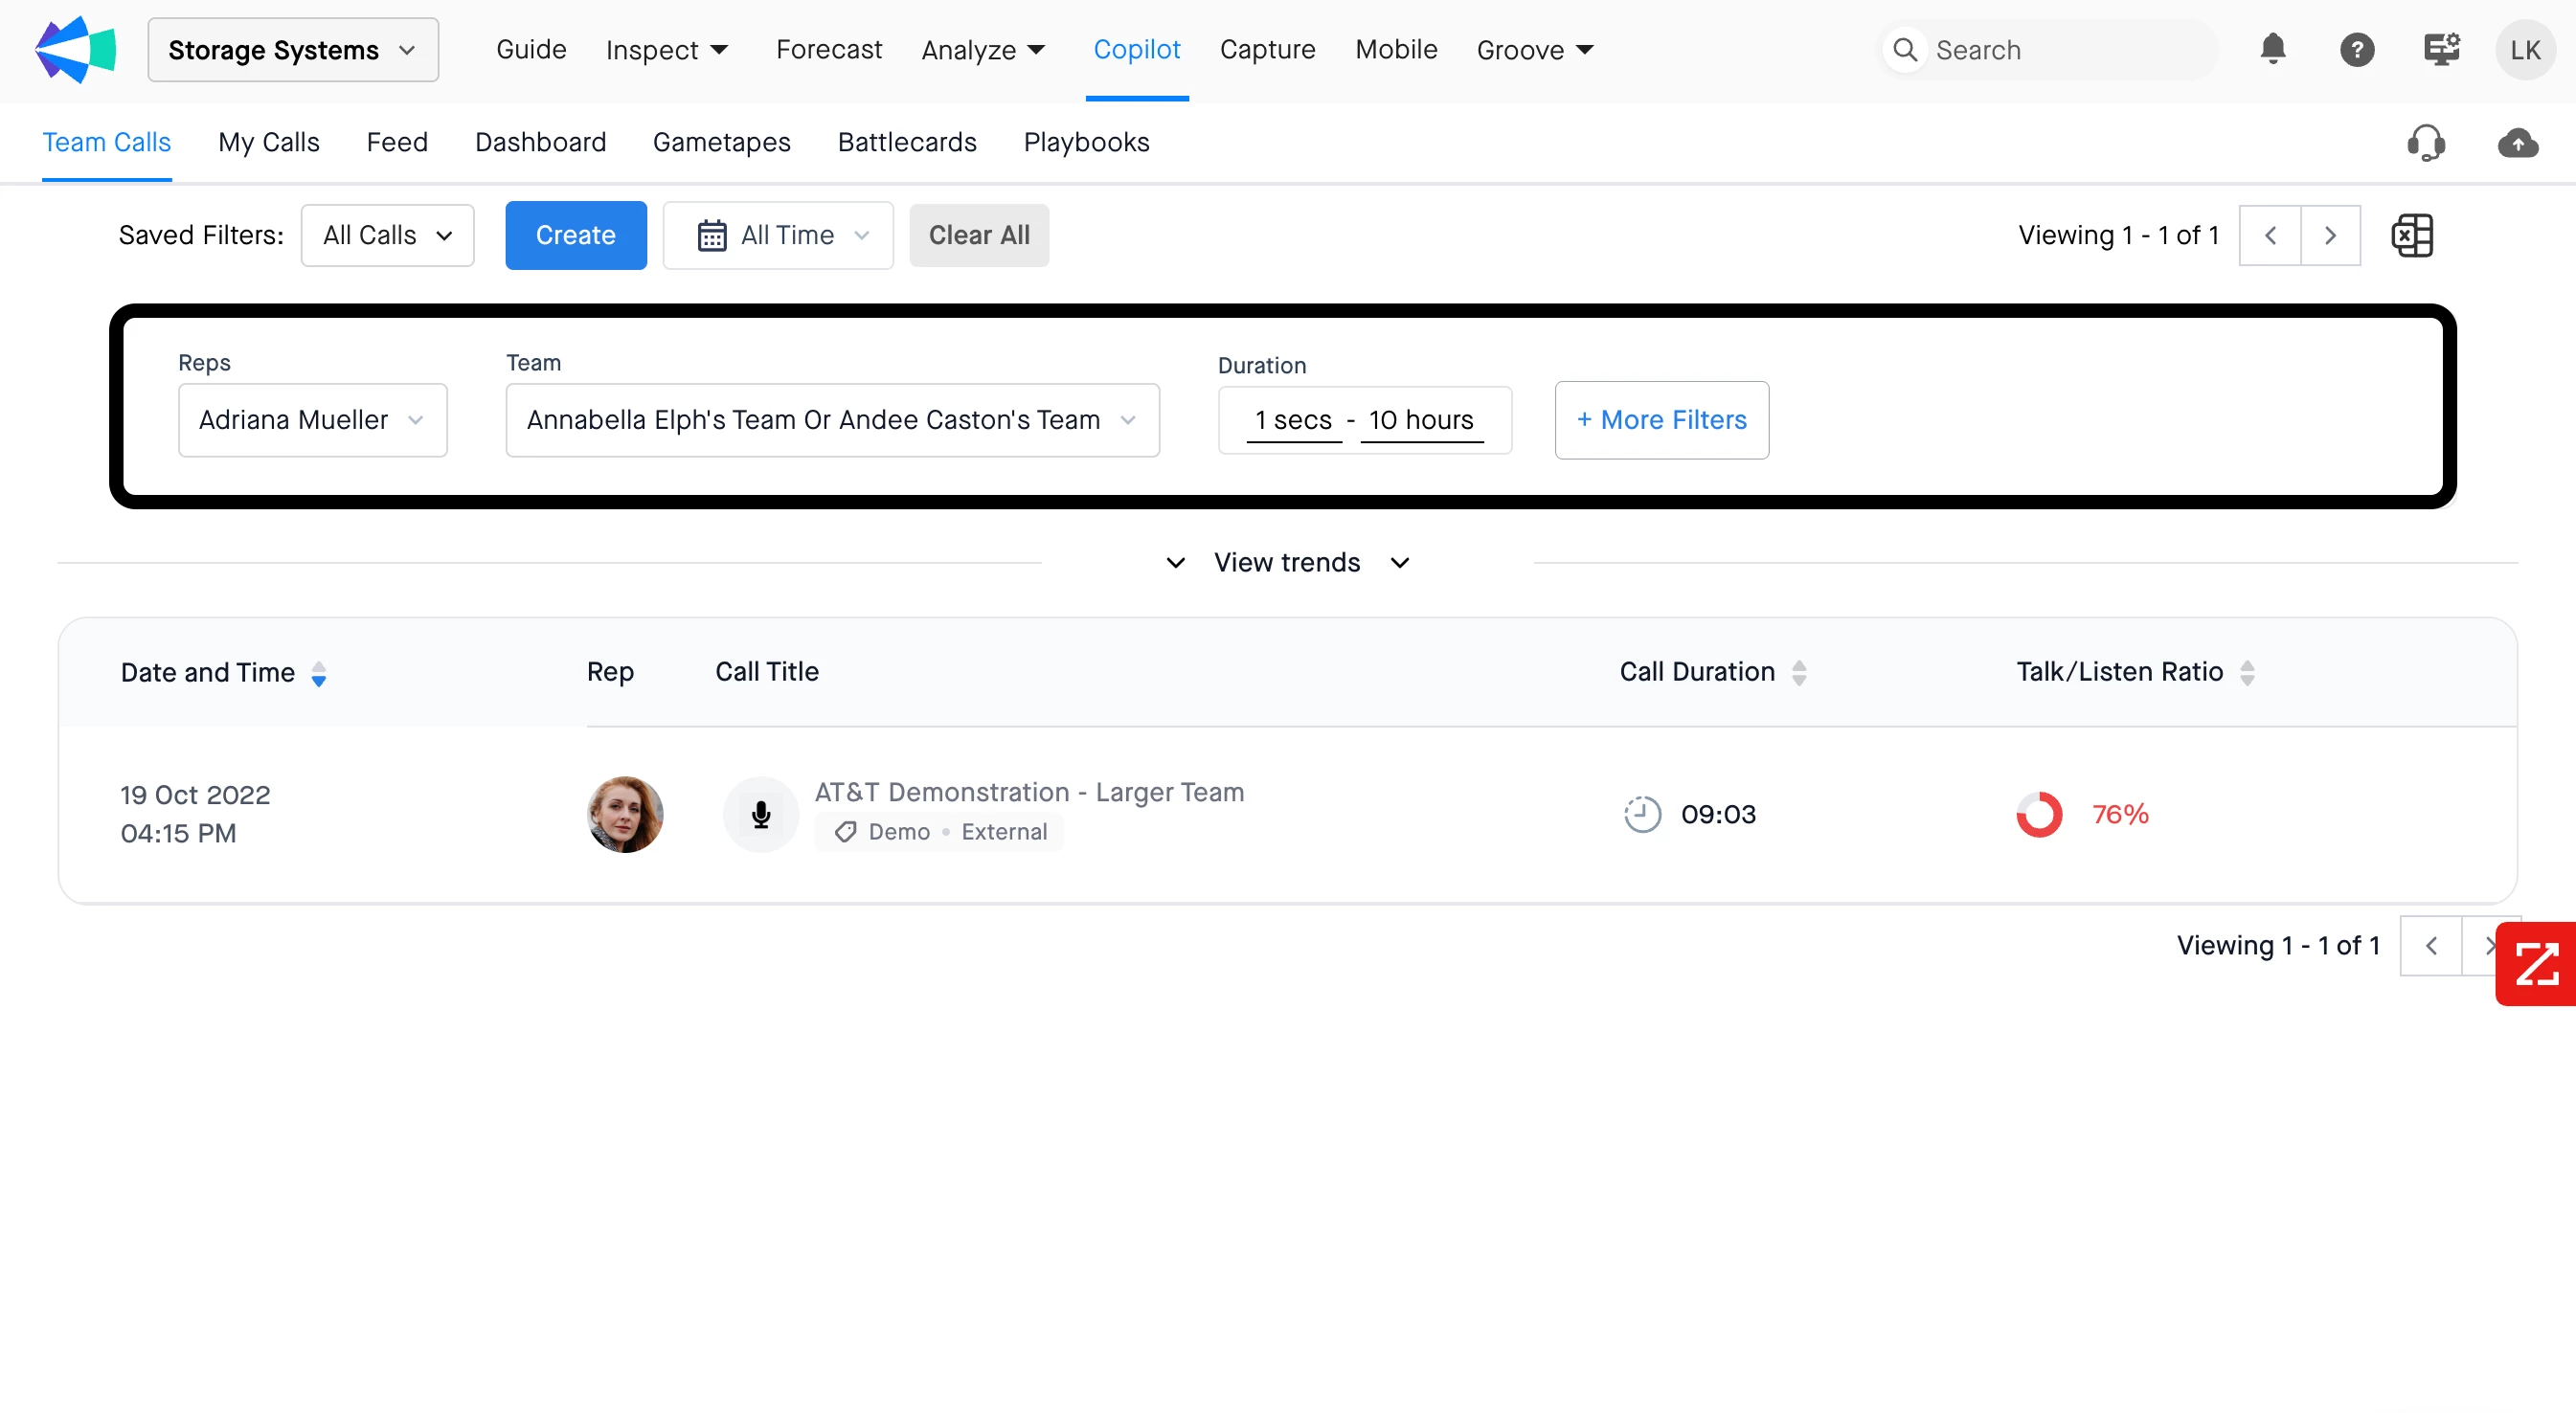Click the Search input field
This screenshot has height=1413, width=2576.
(2060, 50)
